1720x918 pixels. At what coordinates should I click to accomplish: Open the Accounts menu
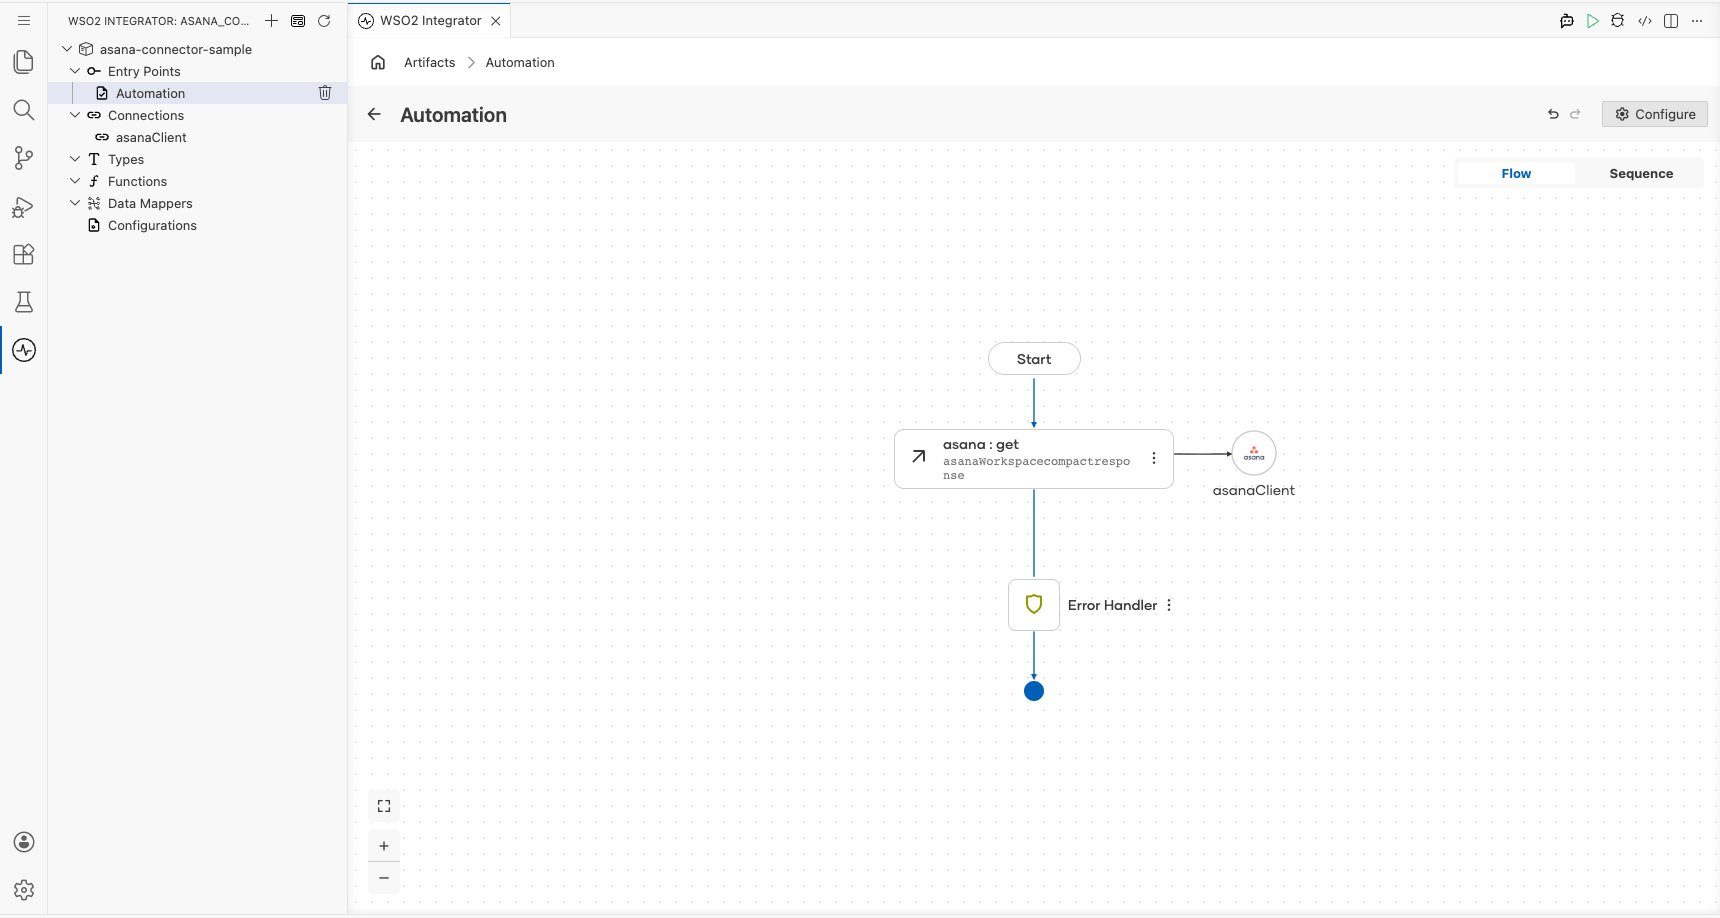coord(24,842)
